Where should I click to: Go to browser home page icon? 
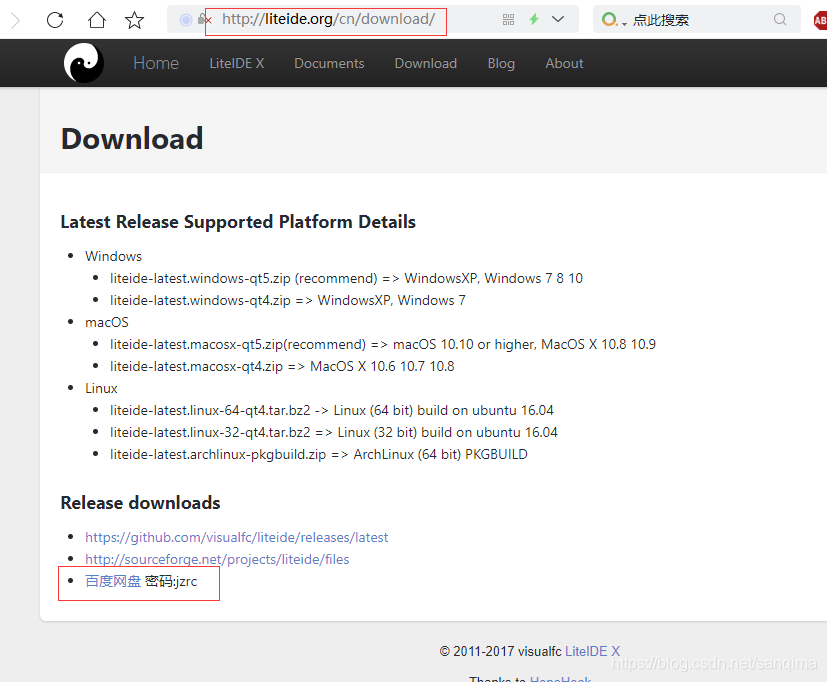97,20
